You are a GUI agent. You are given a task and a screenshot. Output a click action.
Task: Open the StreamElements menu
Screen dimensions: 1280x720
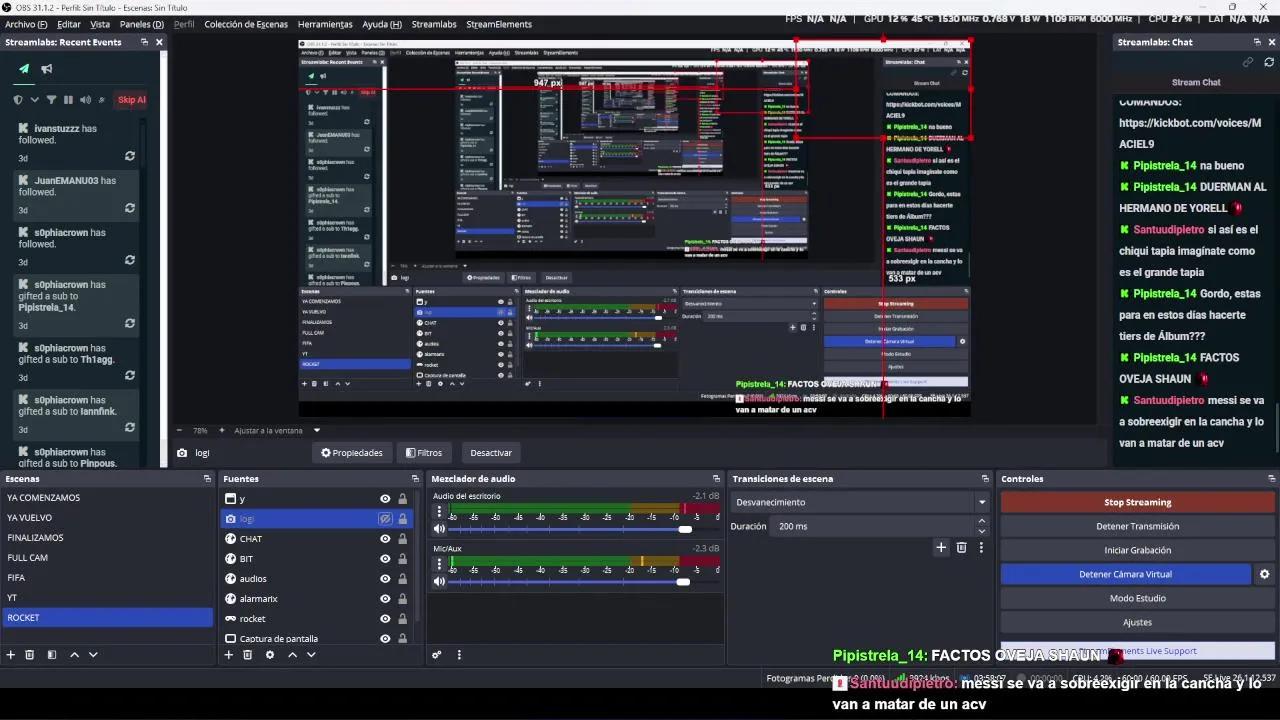coord(499,24)
